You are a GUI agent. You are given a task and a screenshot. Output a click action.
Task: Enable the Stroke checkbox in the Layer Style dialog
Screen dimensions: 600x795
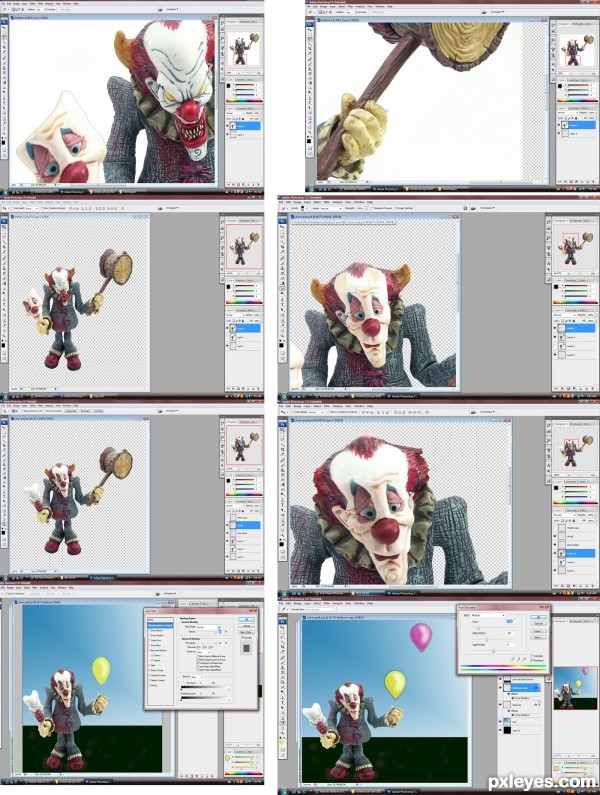[x=150, y=685]
